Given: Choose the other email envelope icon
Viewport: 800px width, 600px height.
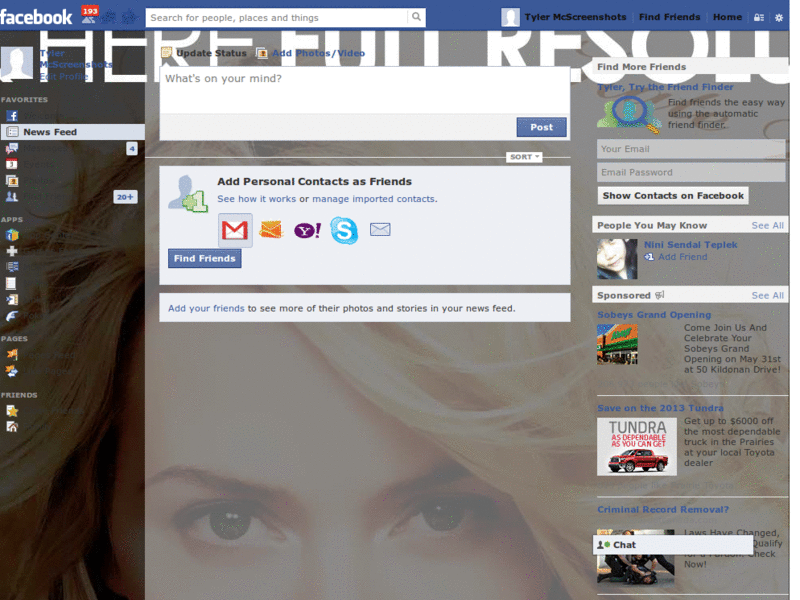Looking at the screenshot, I should pos(380,230).
